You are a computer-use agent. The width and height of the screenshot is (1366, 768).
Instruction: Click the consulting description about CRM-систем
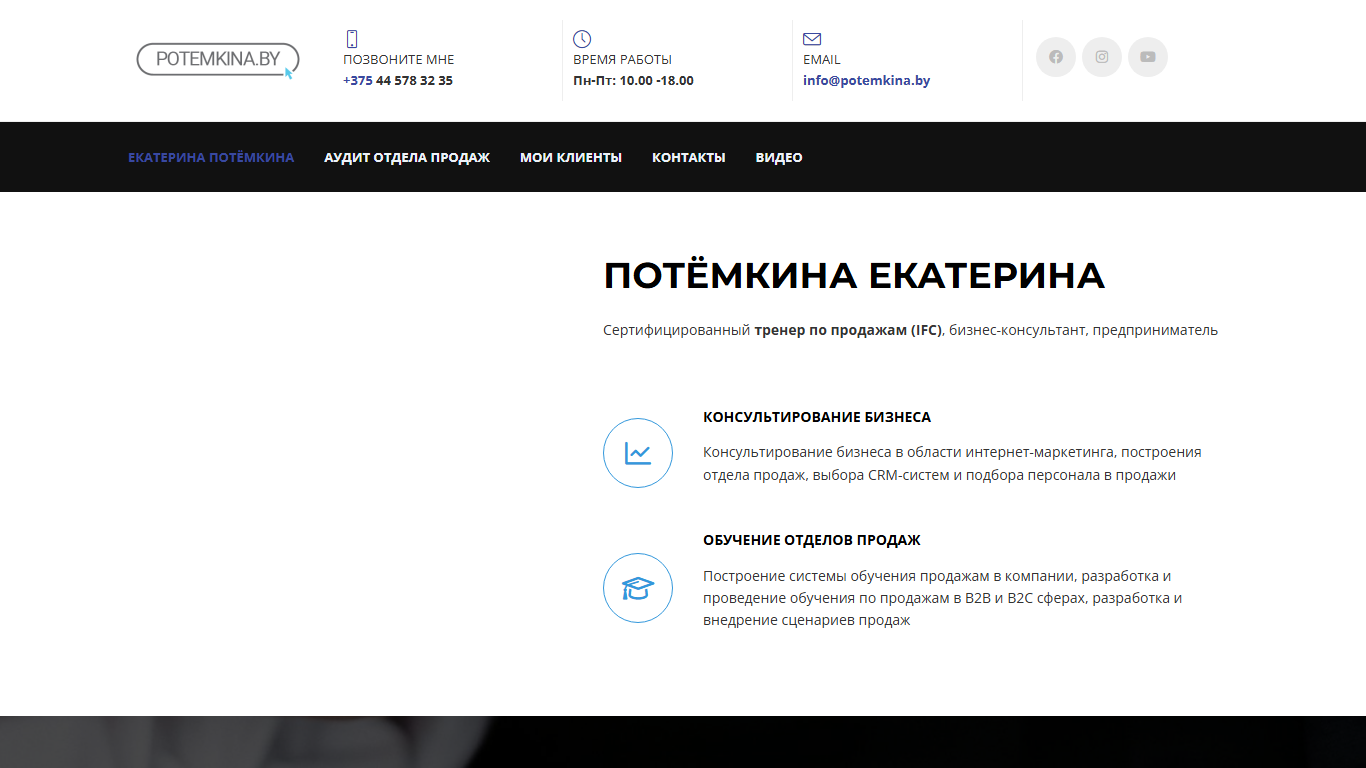tap(952, 464)
